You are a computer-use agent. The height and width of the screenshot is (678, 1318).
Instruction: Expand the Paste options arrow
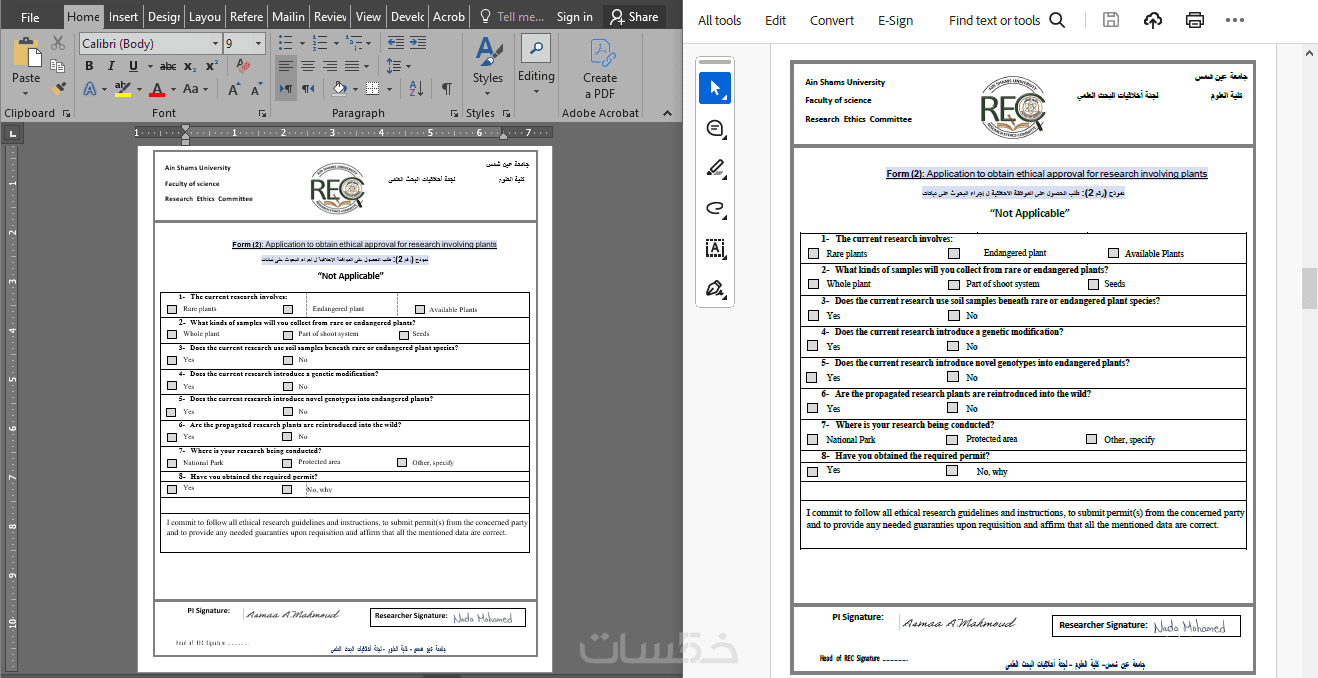pos(26,92)
